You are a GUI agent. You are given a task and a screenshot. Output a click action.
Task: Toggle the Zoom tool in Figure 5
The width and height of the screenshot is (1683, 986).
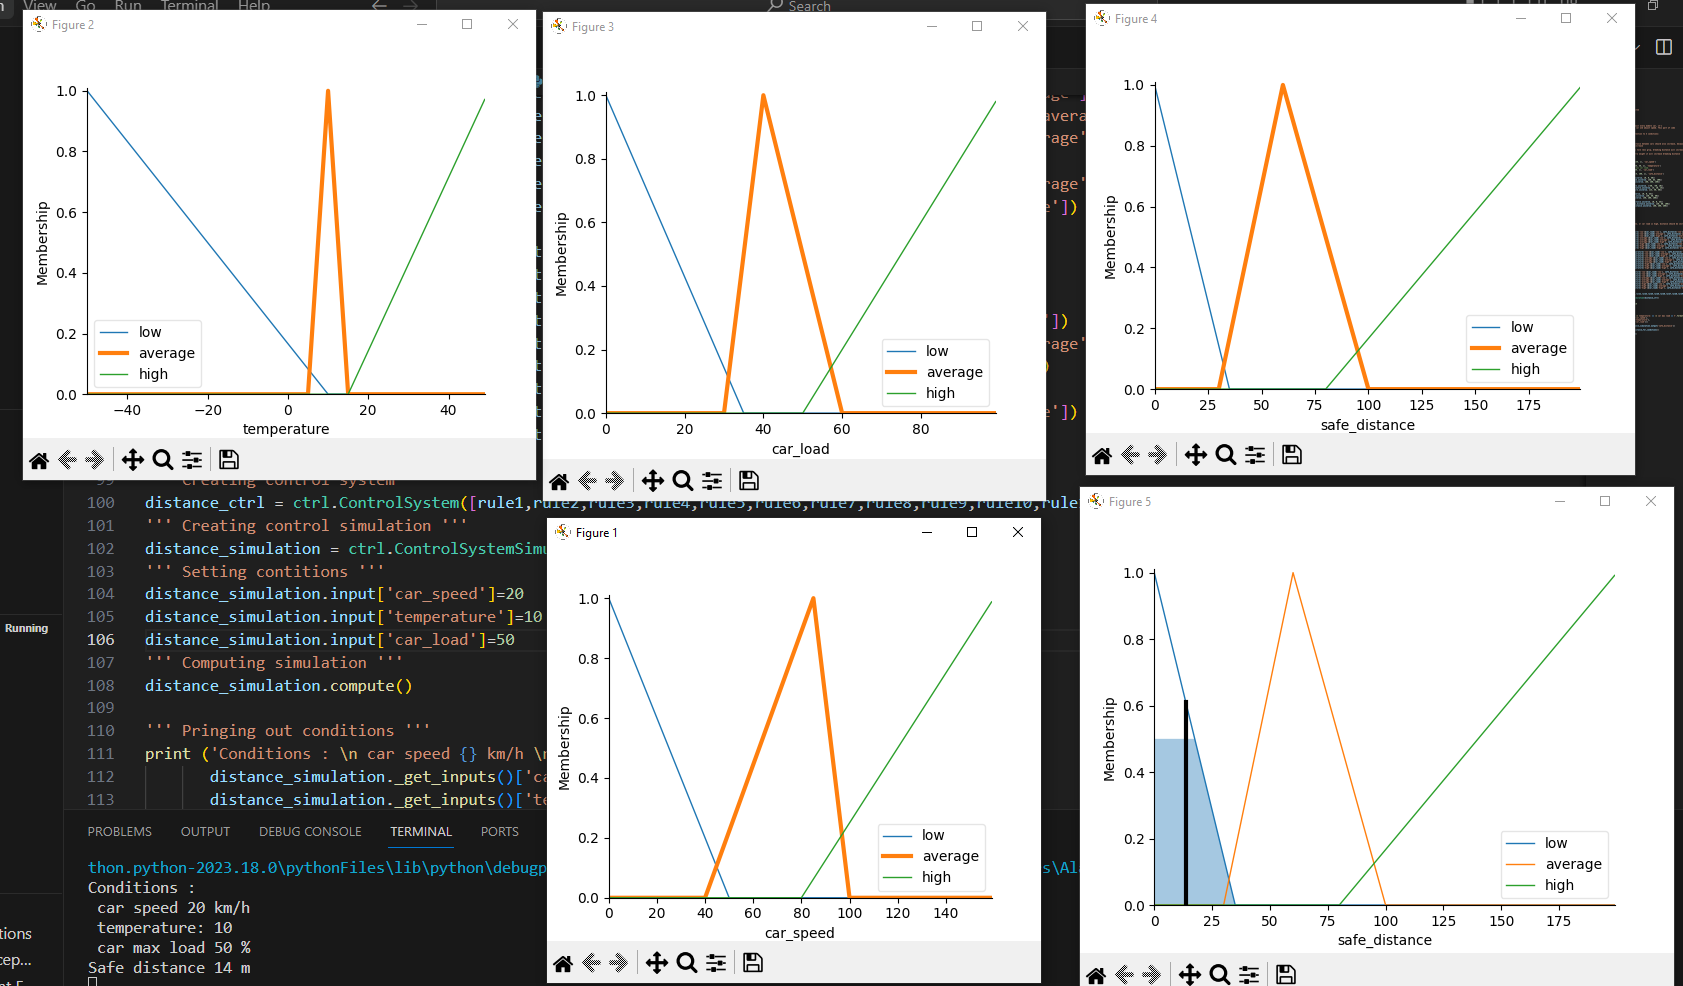click(1219, 973)
